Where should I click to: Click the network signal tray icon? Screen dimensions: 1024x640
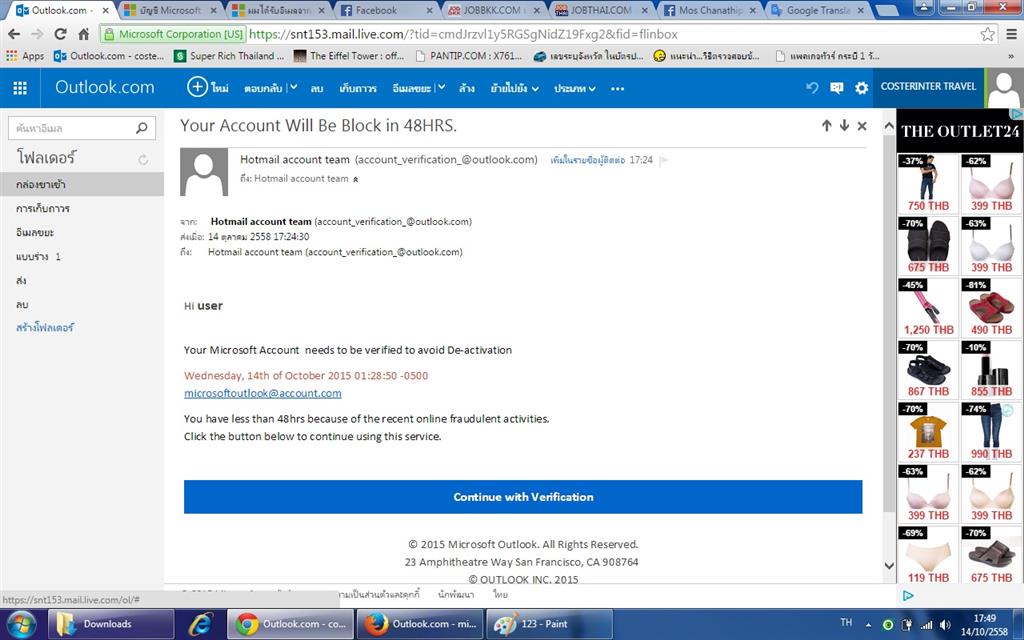[x=926, y=625]
